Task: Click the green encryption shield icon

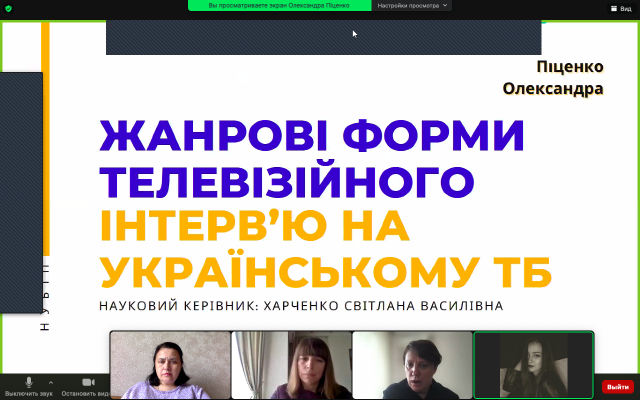Action: pyautogui.click(x=8, y=8)
